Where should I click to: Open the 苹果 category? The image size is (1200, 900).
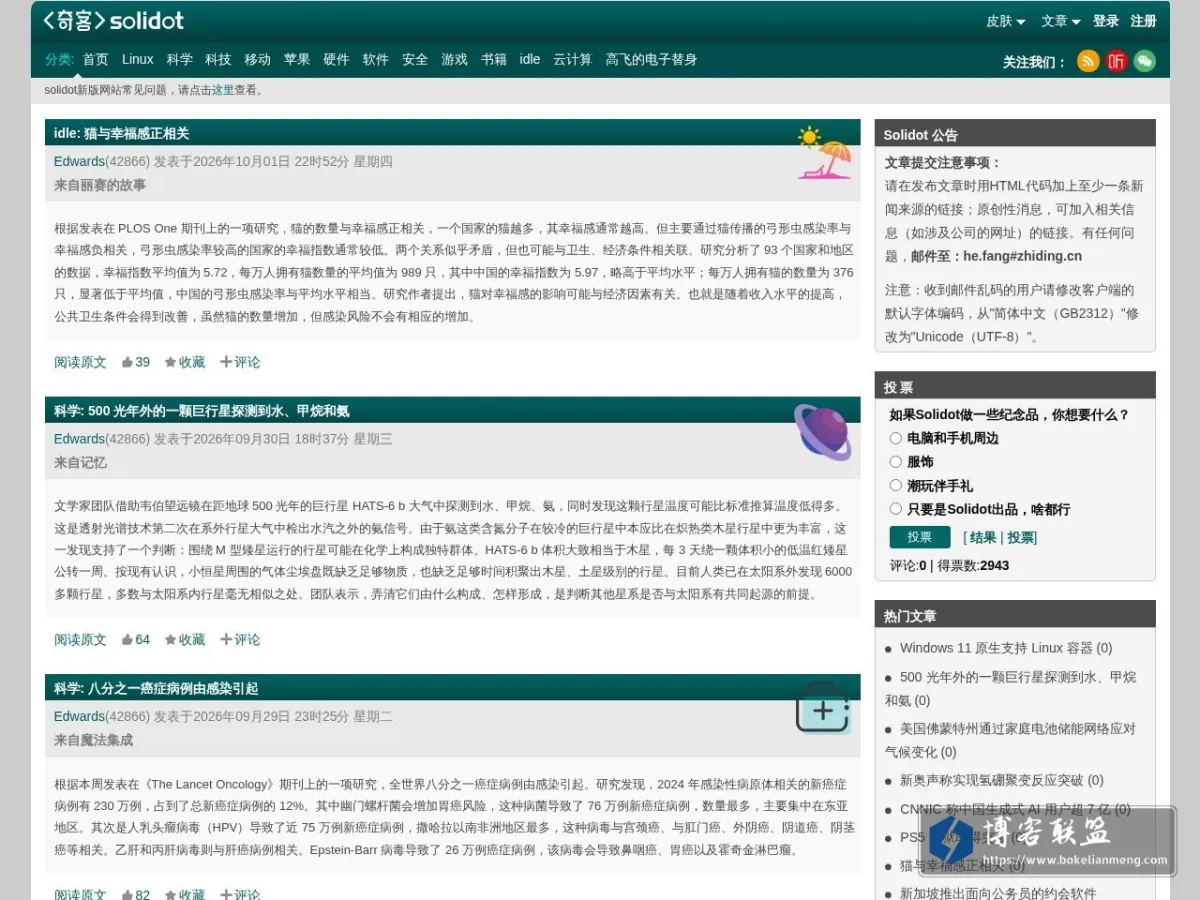[x=297, y=59]
